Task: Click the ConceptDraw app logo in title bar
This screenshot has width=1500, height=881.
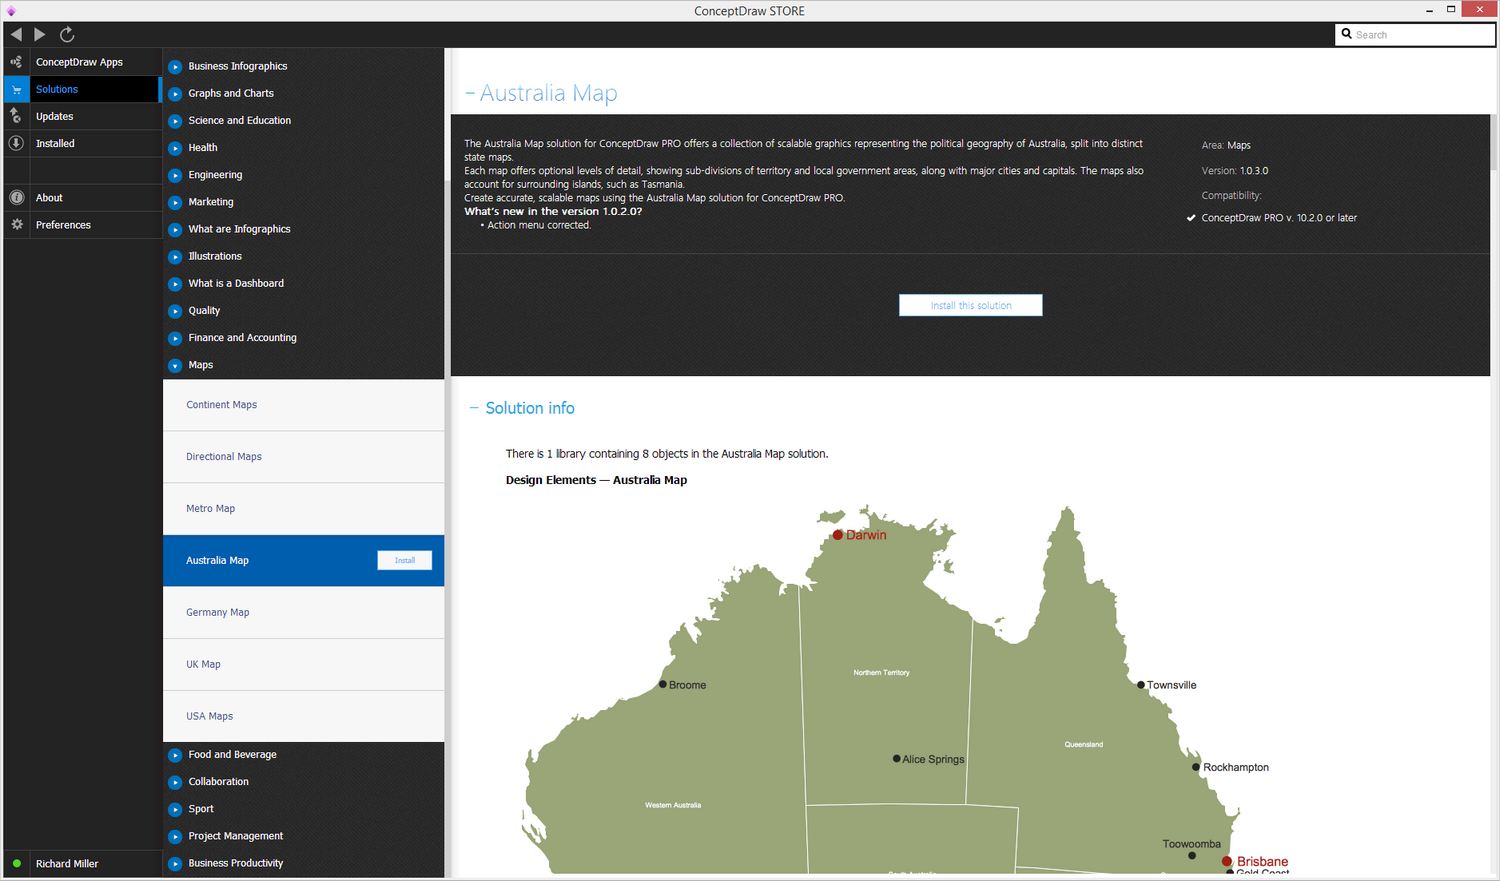Action: [11, 11]
